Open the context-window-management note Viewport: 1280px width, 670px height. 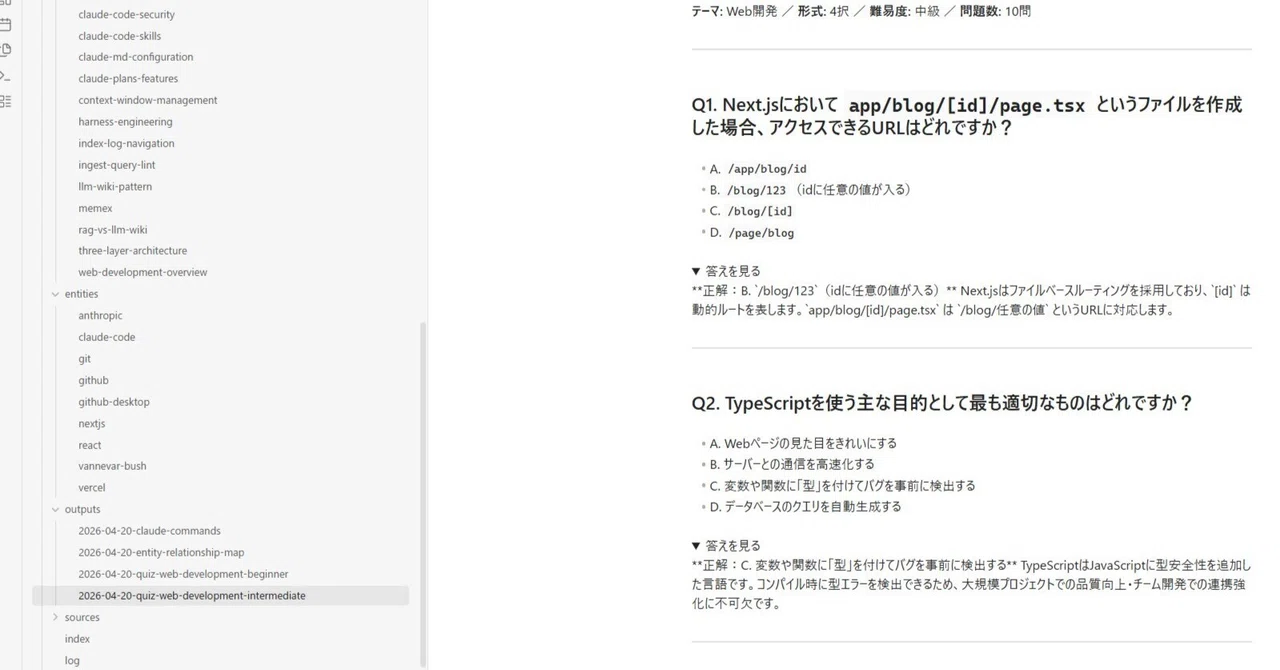pos(148,100)
